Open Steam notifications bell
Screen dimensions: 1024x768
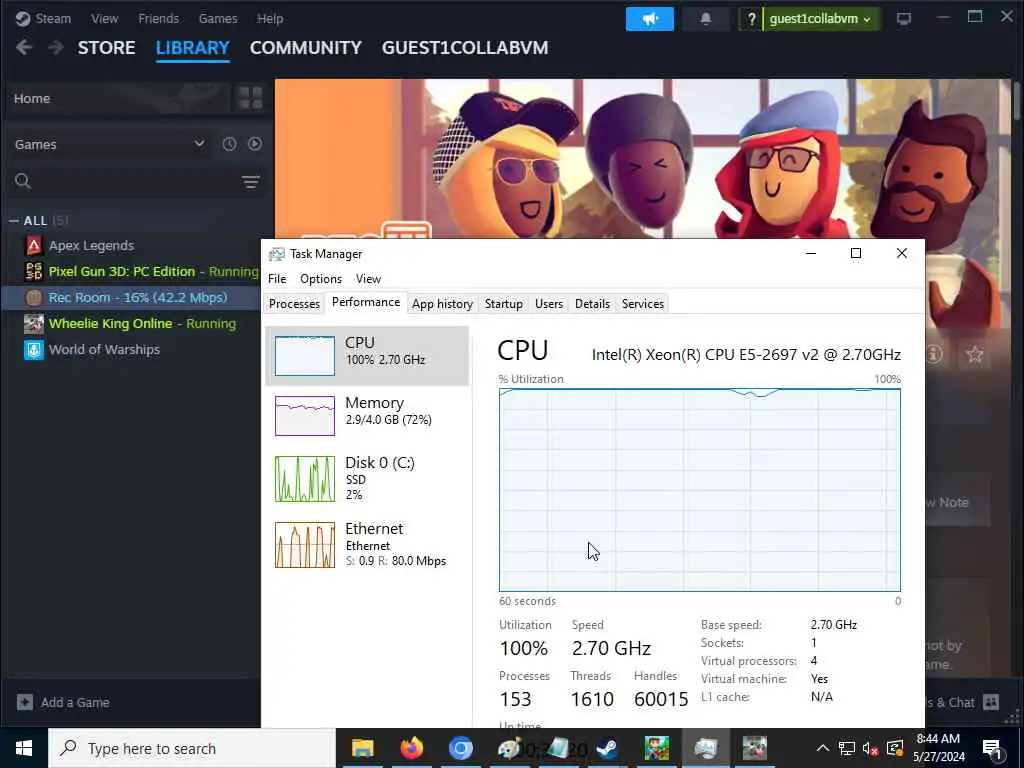pyautogui.click(x=705, y=19)
